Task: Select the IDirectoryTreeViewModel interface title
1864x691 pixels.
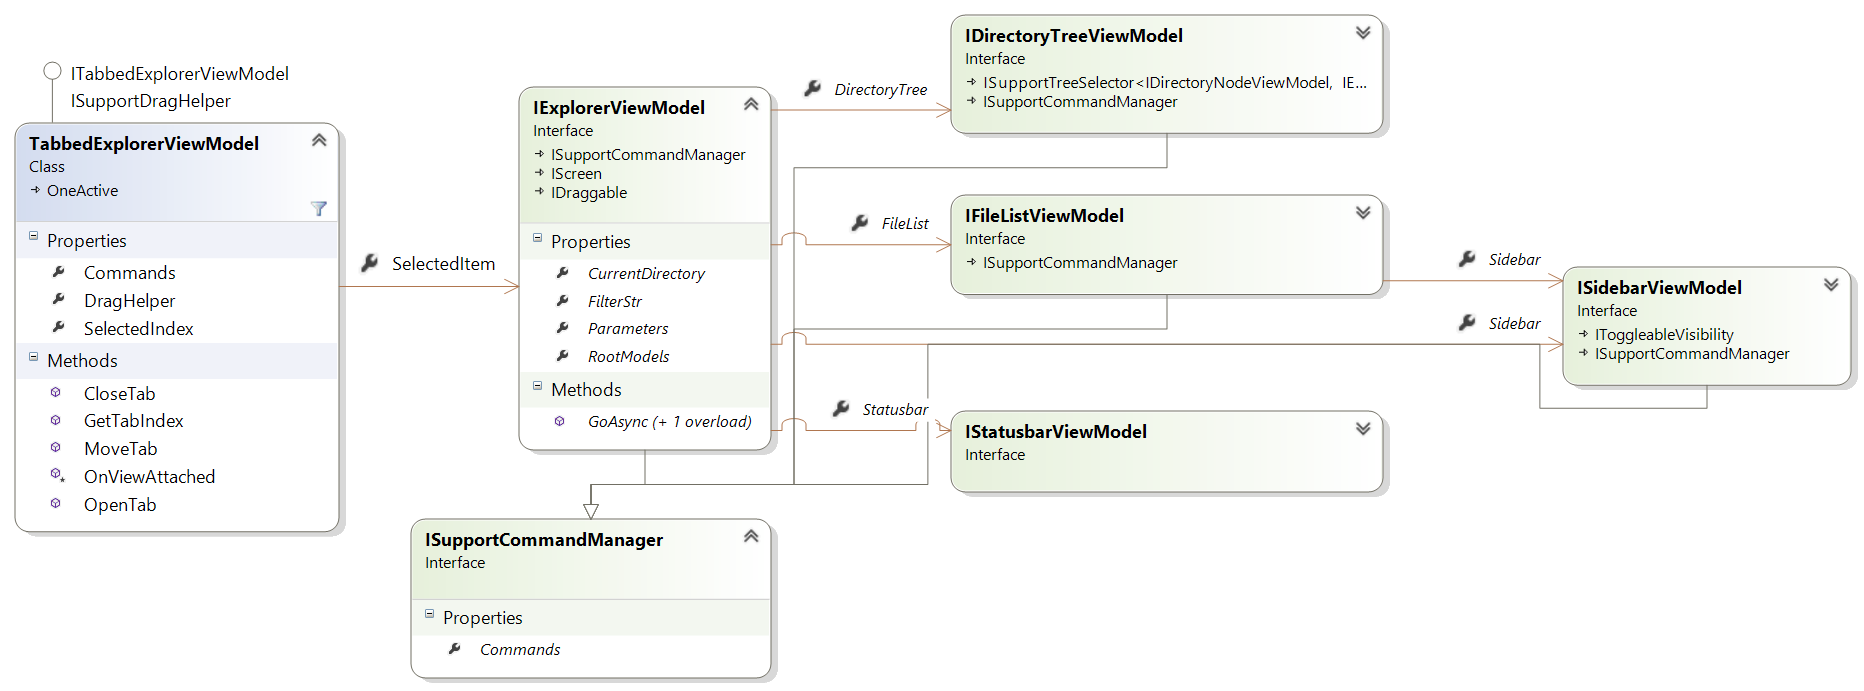Action: pyautogui.click(x=1074, y=35)
